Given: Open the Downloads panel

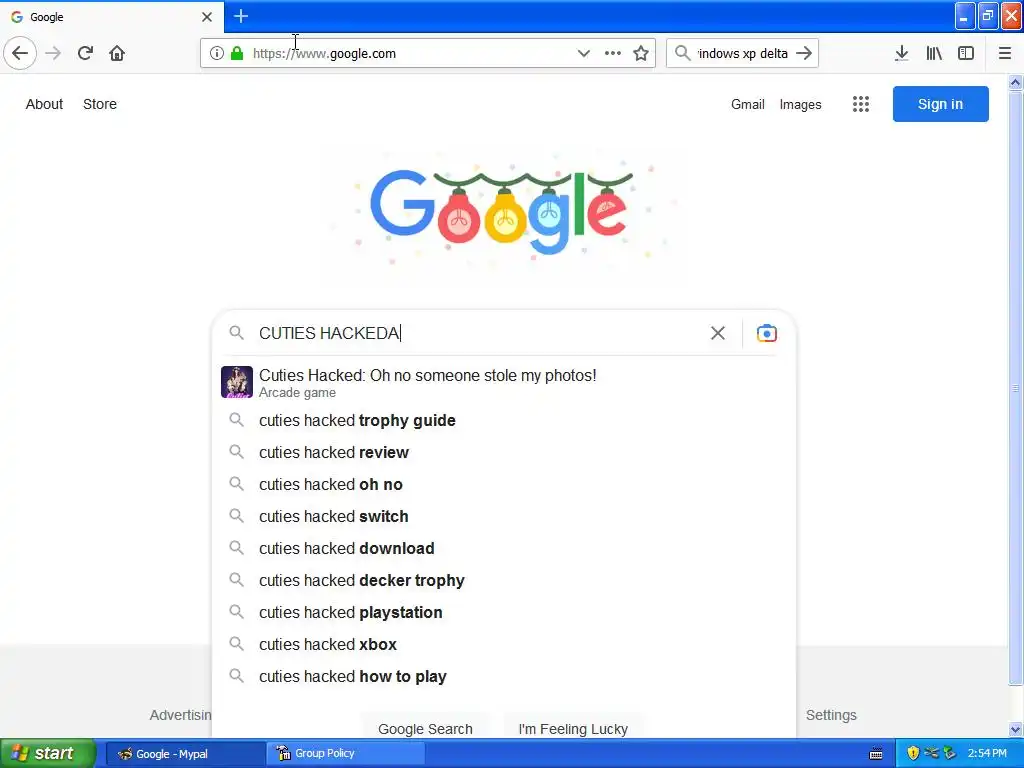Looking at the screenshot, I should [x=902, y=53].
